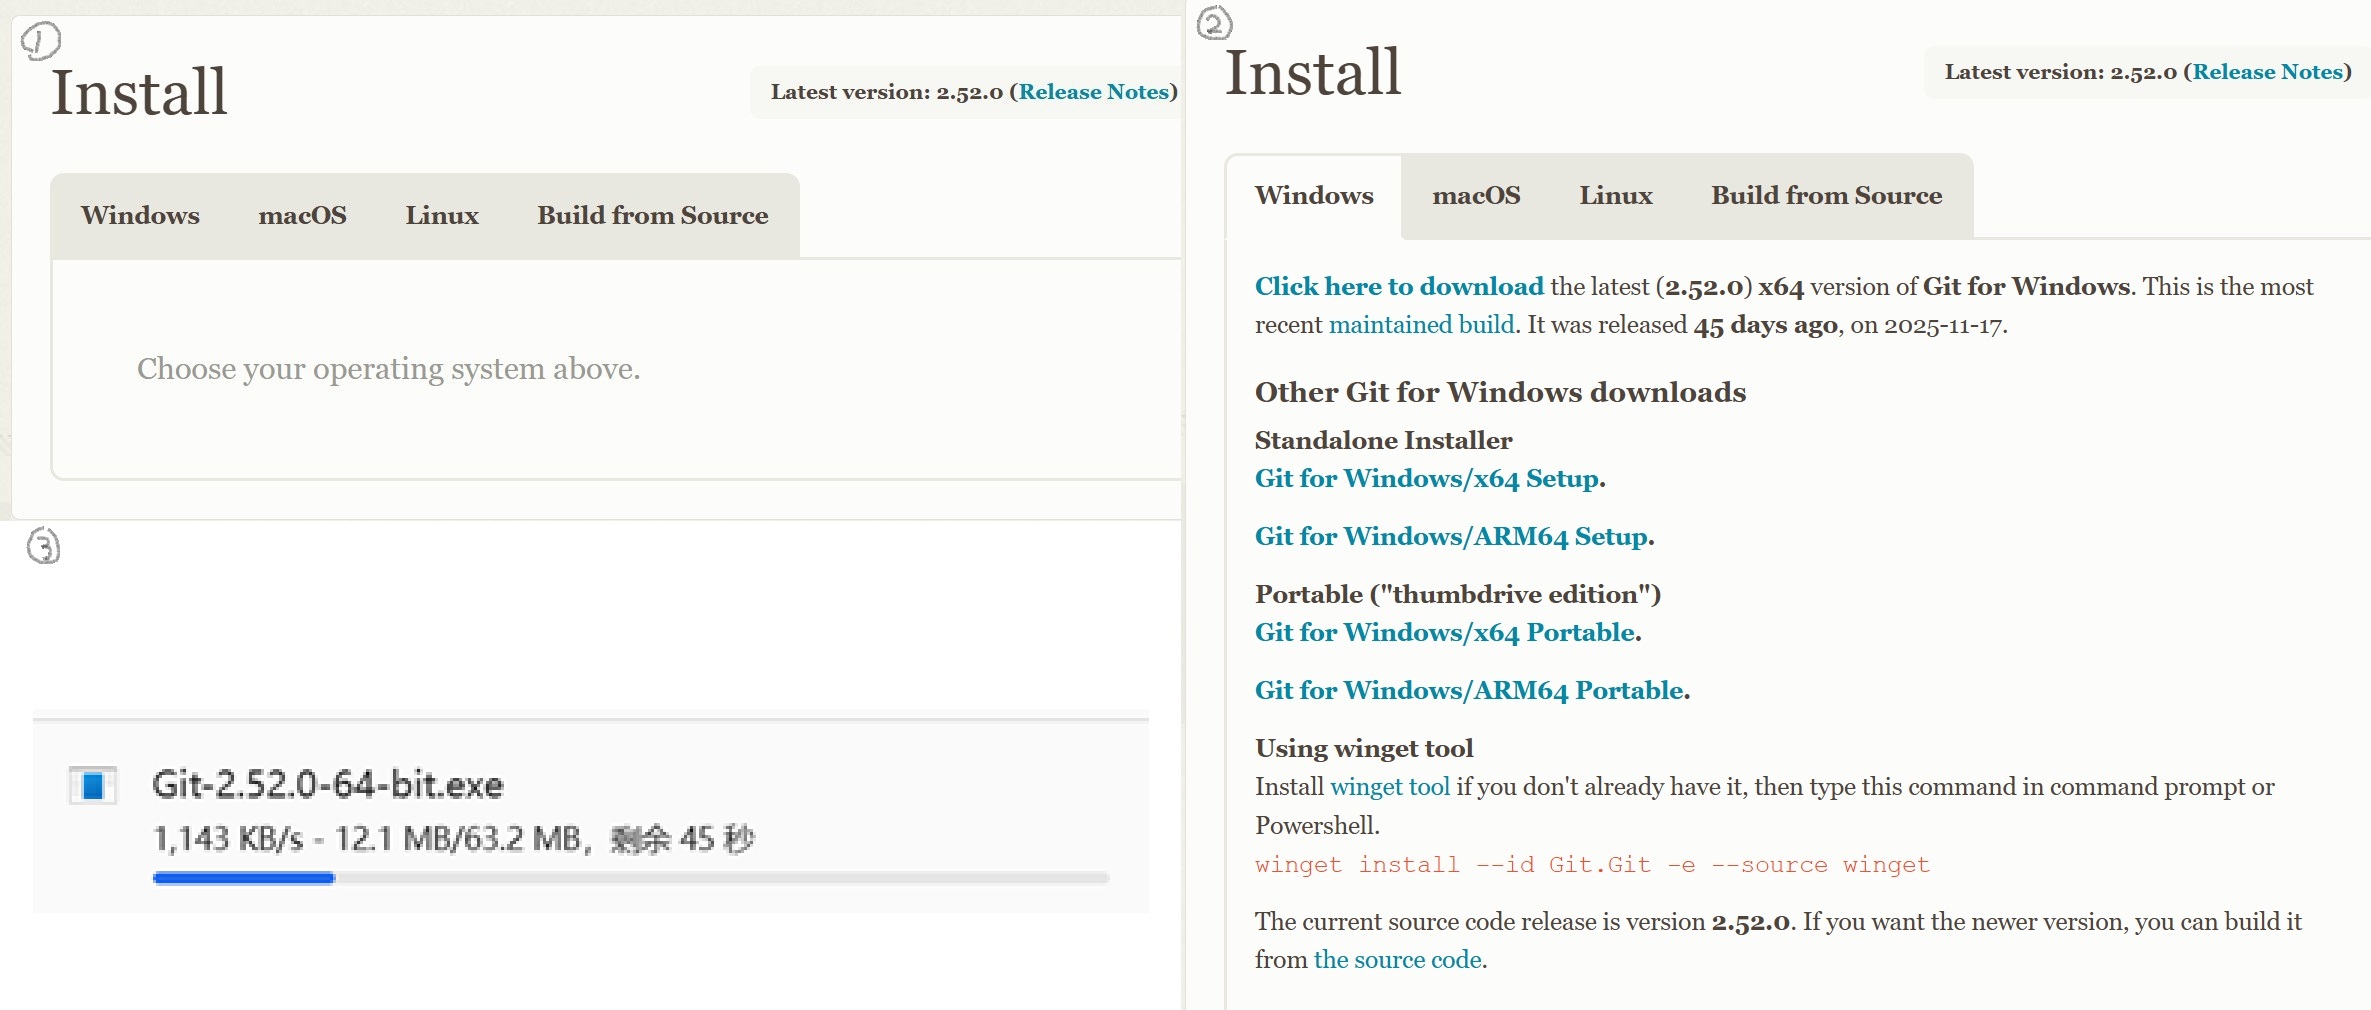Open the 'maintained build' link
This screenshot has height=1010, width=2371.
pyautogui.click(x=1421, y=325)
